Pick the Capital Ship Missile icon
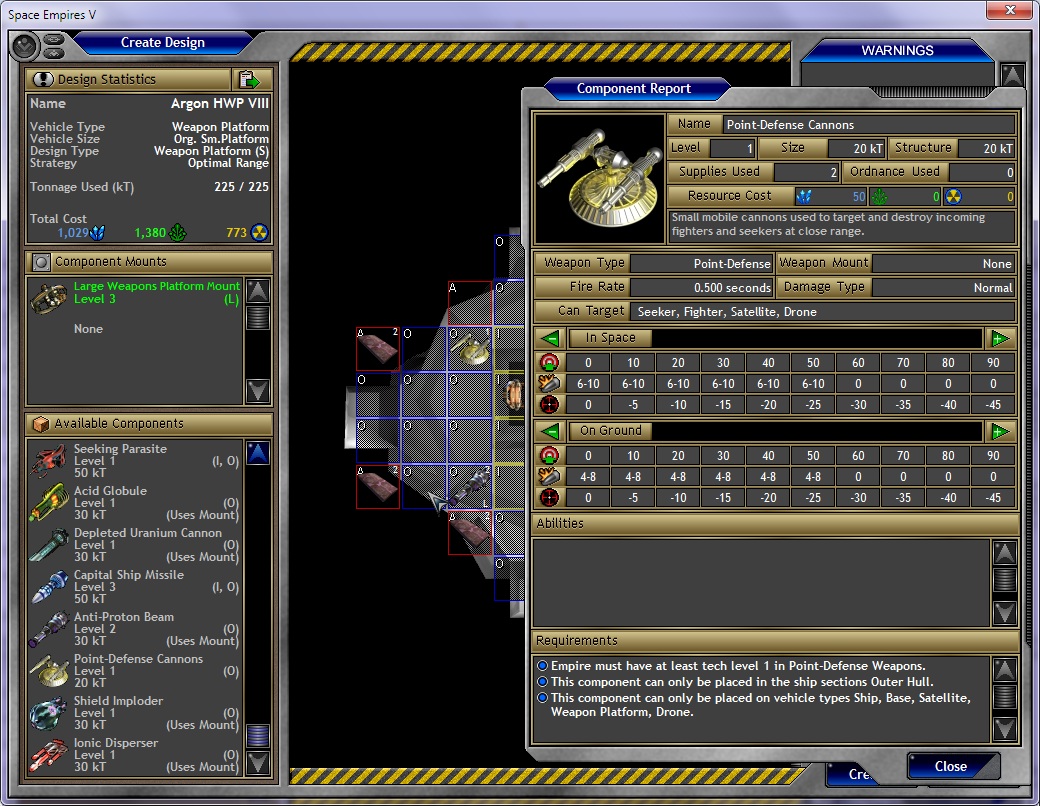1040x806 pixels. [x=48, y=586]
